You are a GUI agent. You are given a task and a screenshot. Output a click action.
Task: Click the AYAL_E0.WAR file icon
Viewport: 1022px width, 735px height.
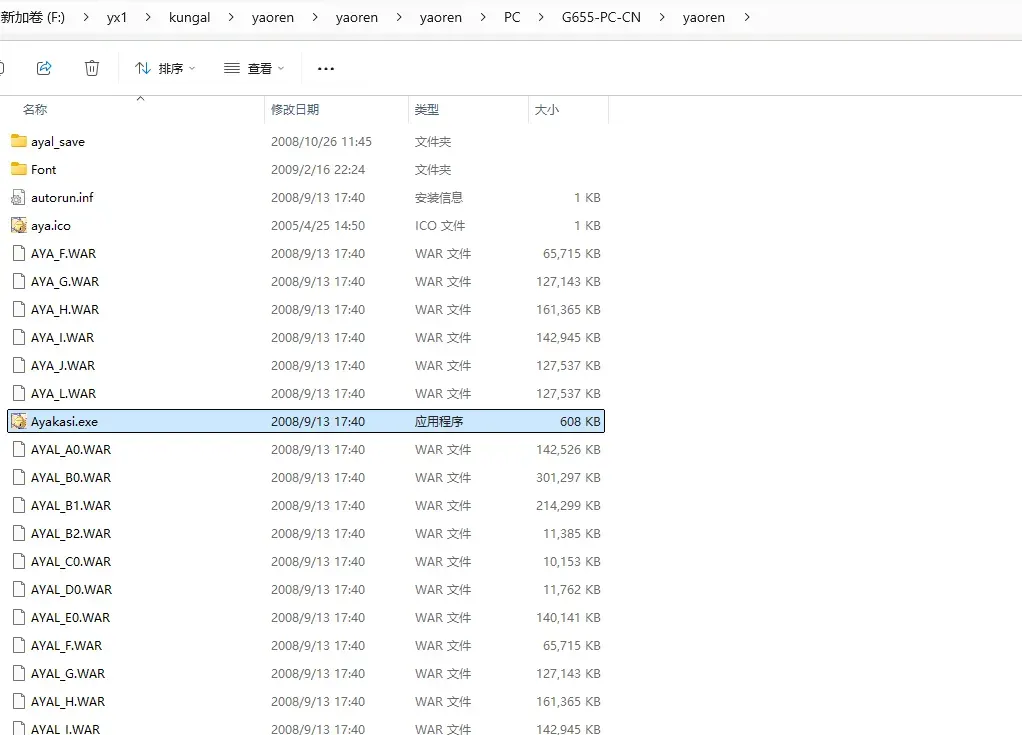pos(19,617)
